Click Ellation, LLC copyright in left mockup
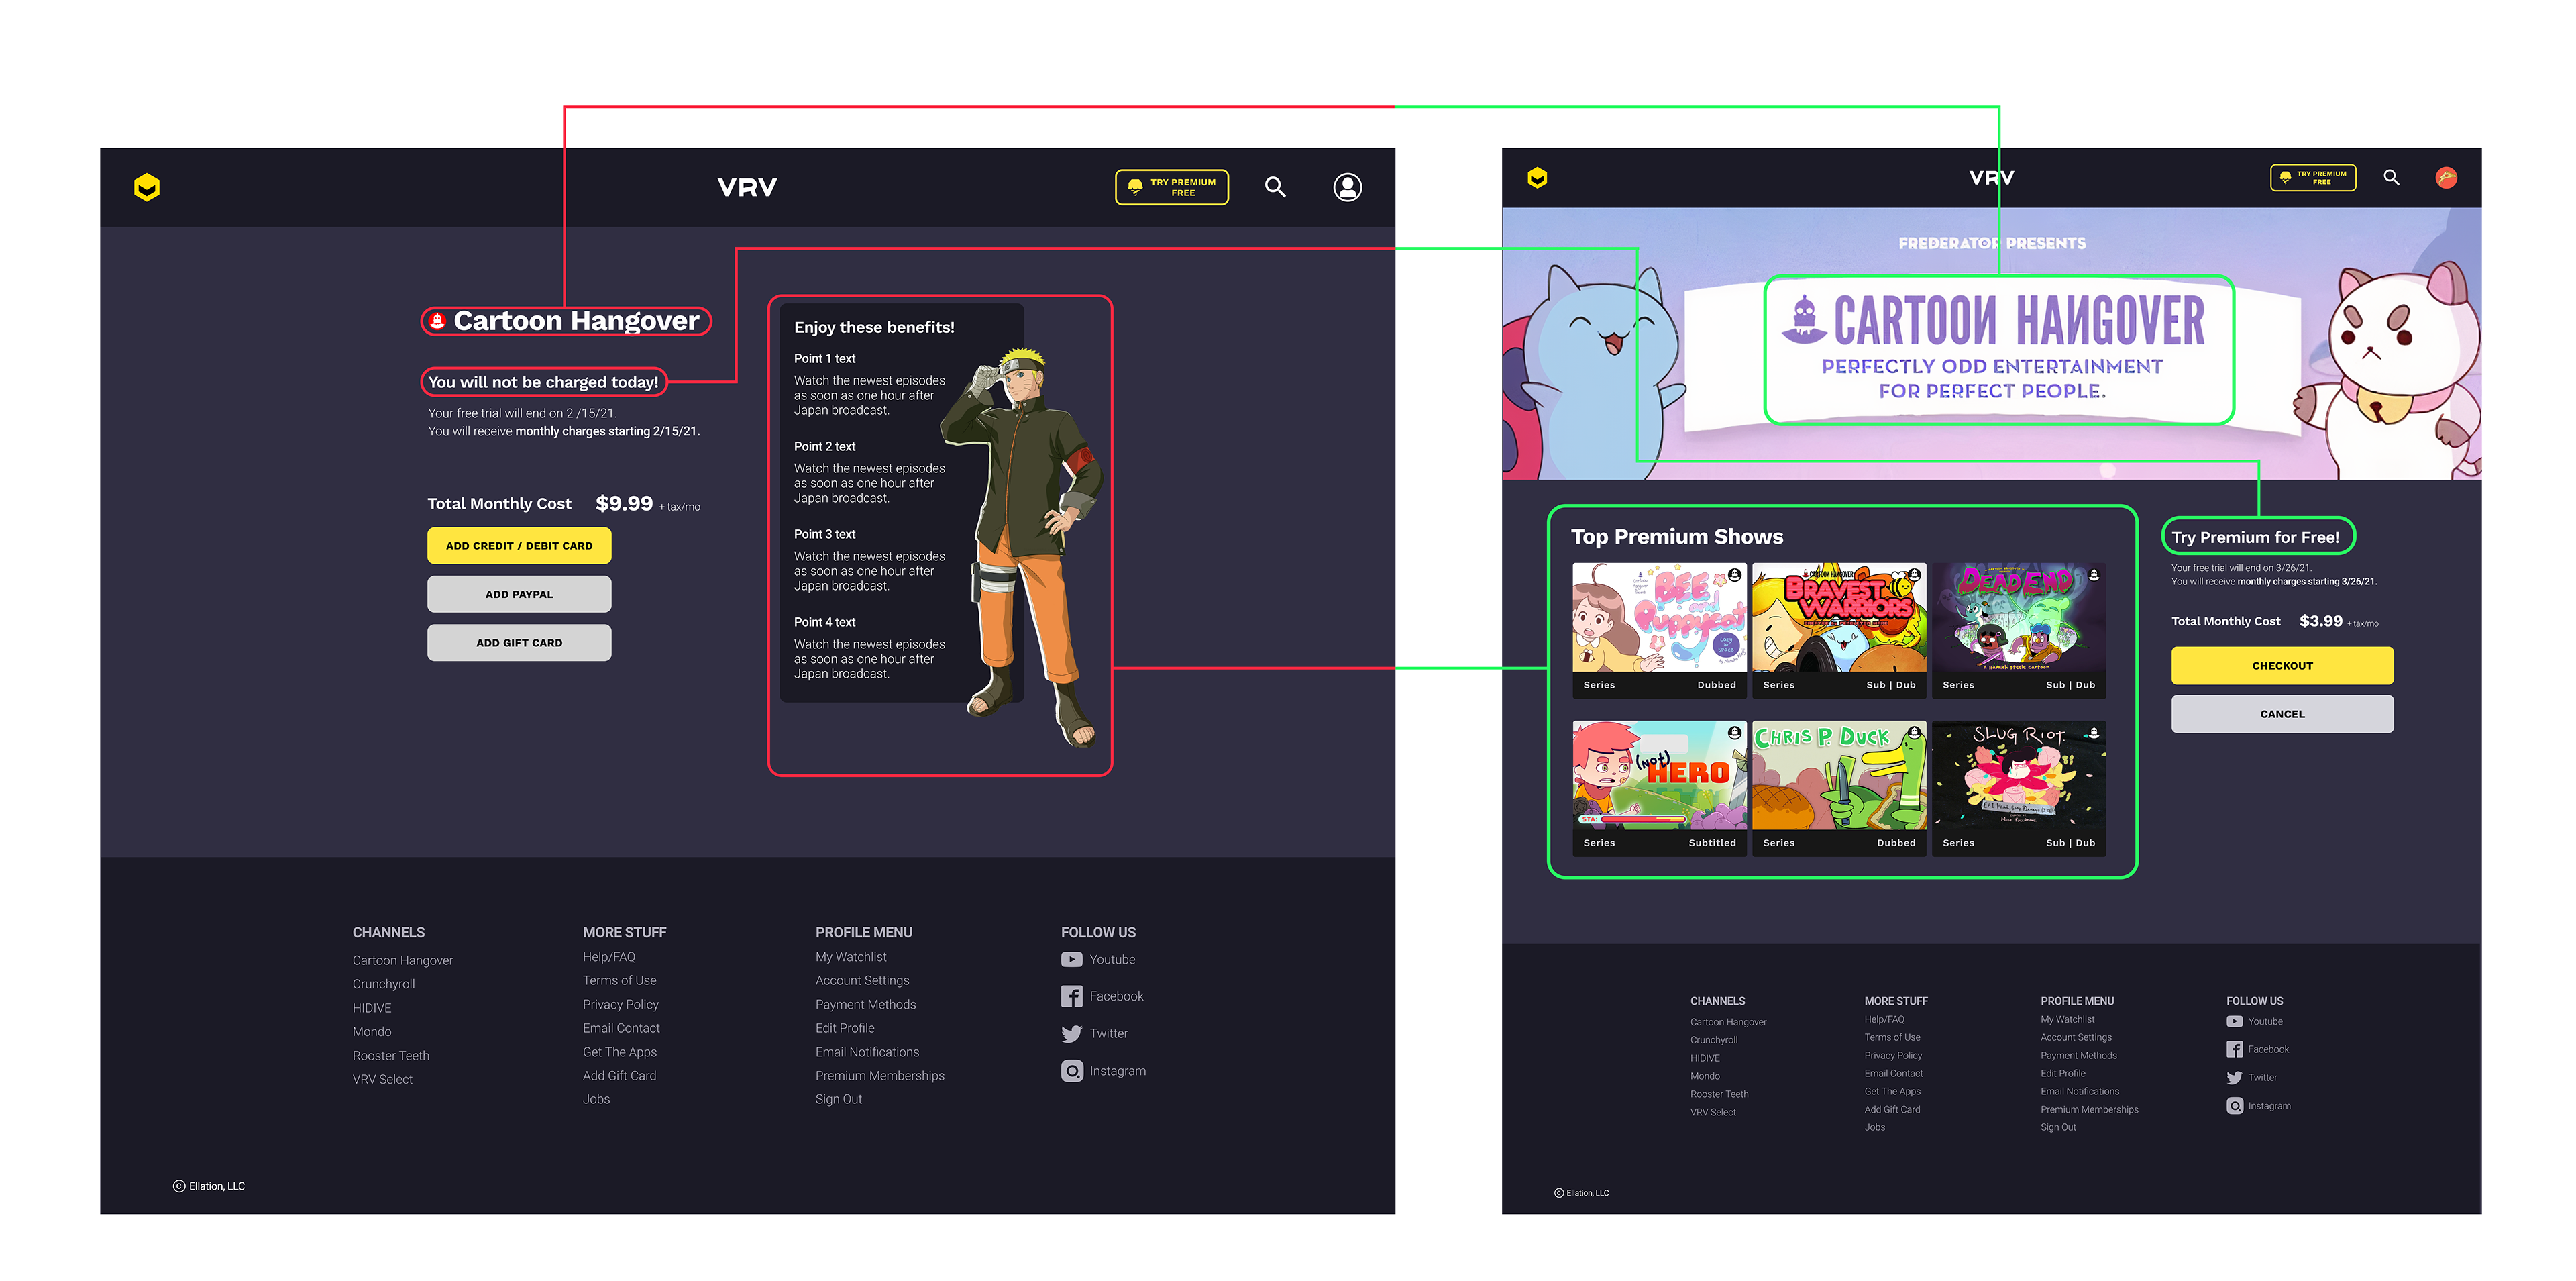This screenshot has height=1281, width=2576. click(209, 1187)
